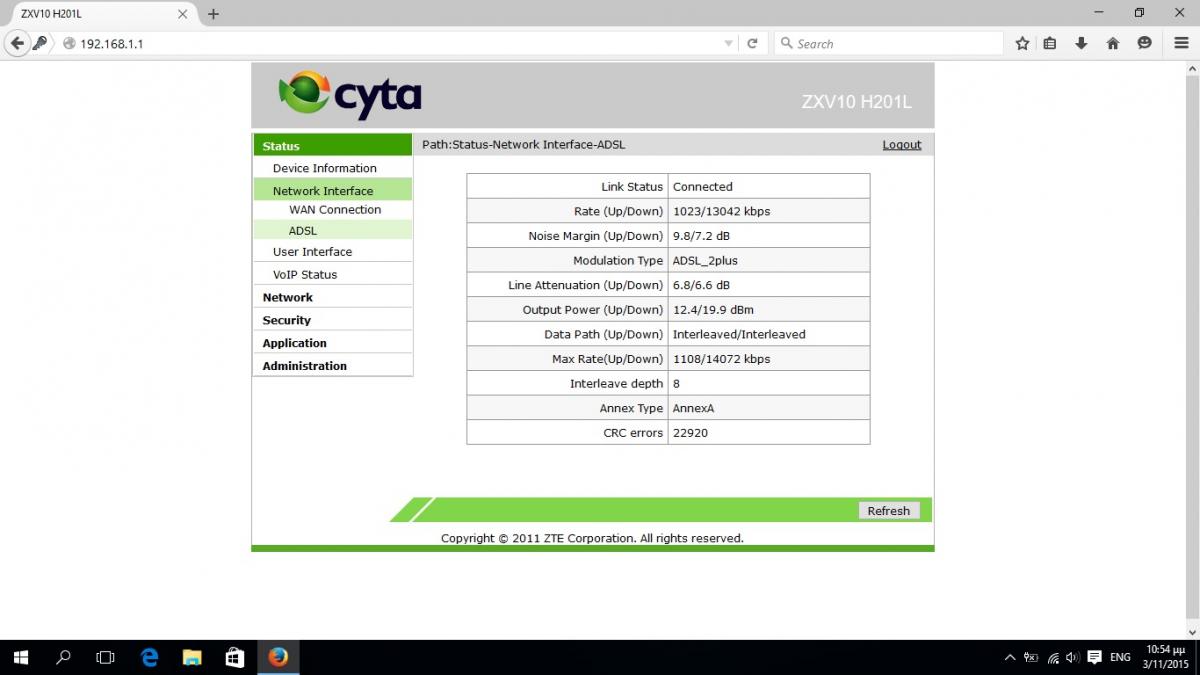Open the Firefox hamburger menu

coord(1181,43)
